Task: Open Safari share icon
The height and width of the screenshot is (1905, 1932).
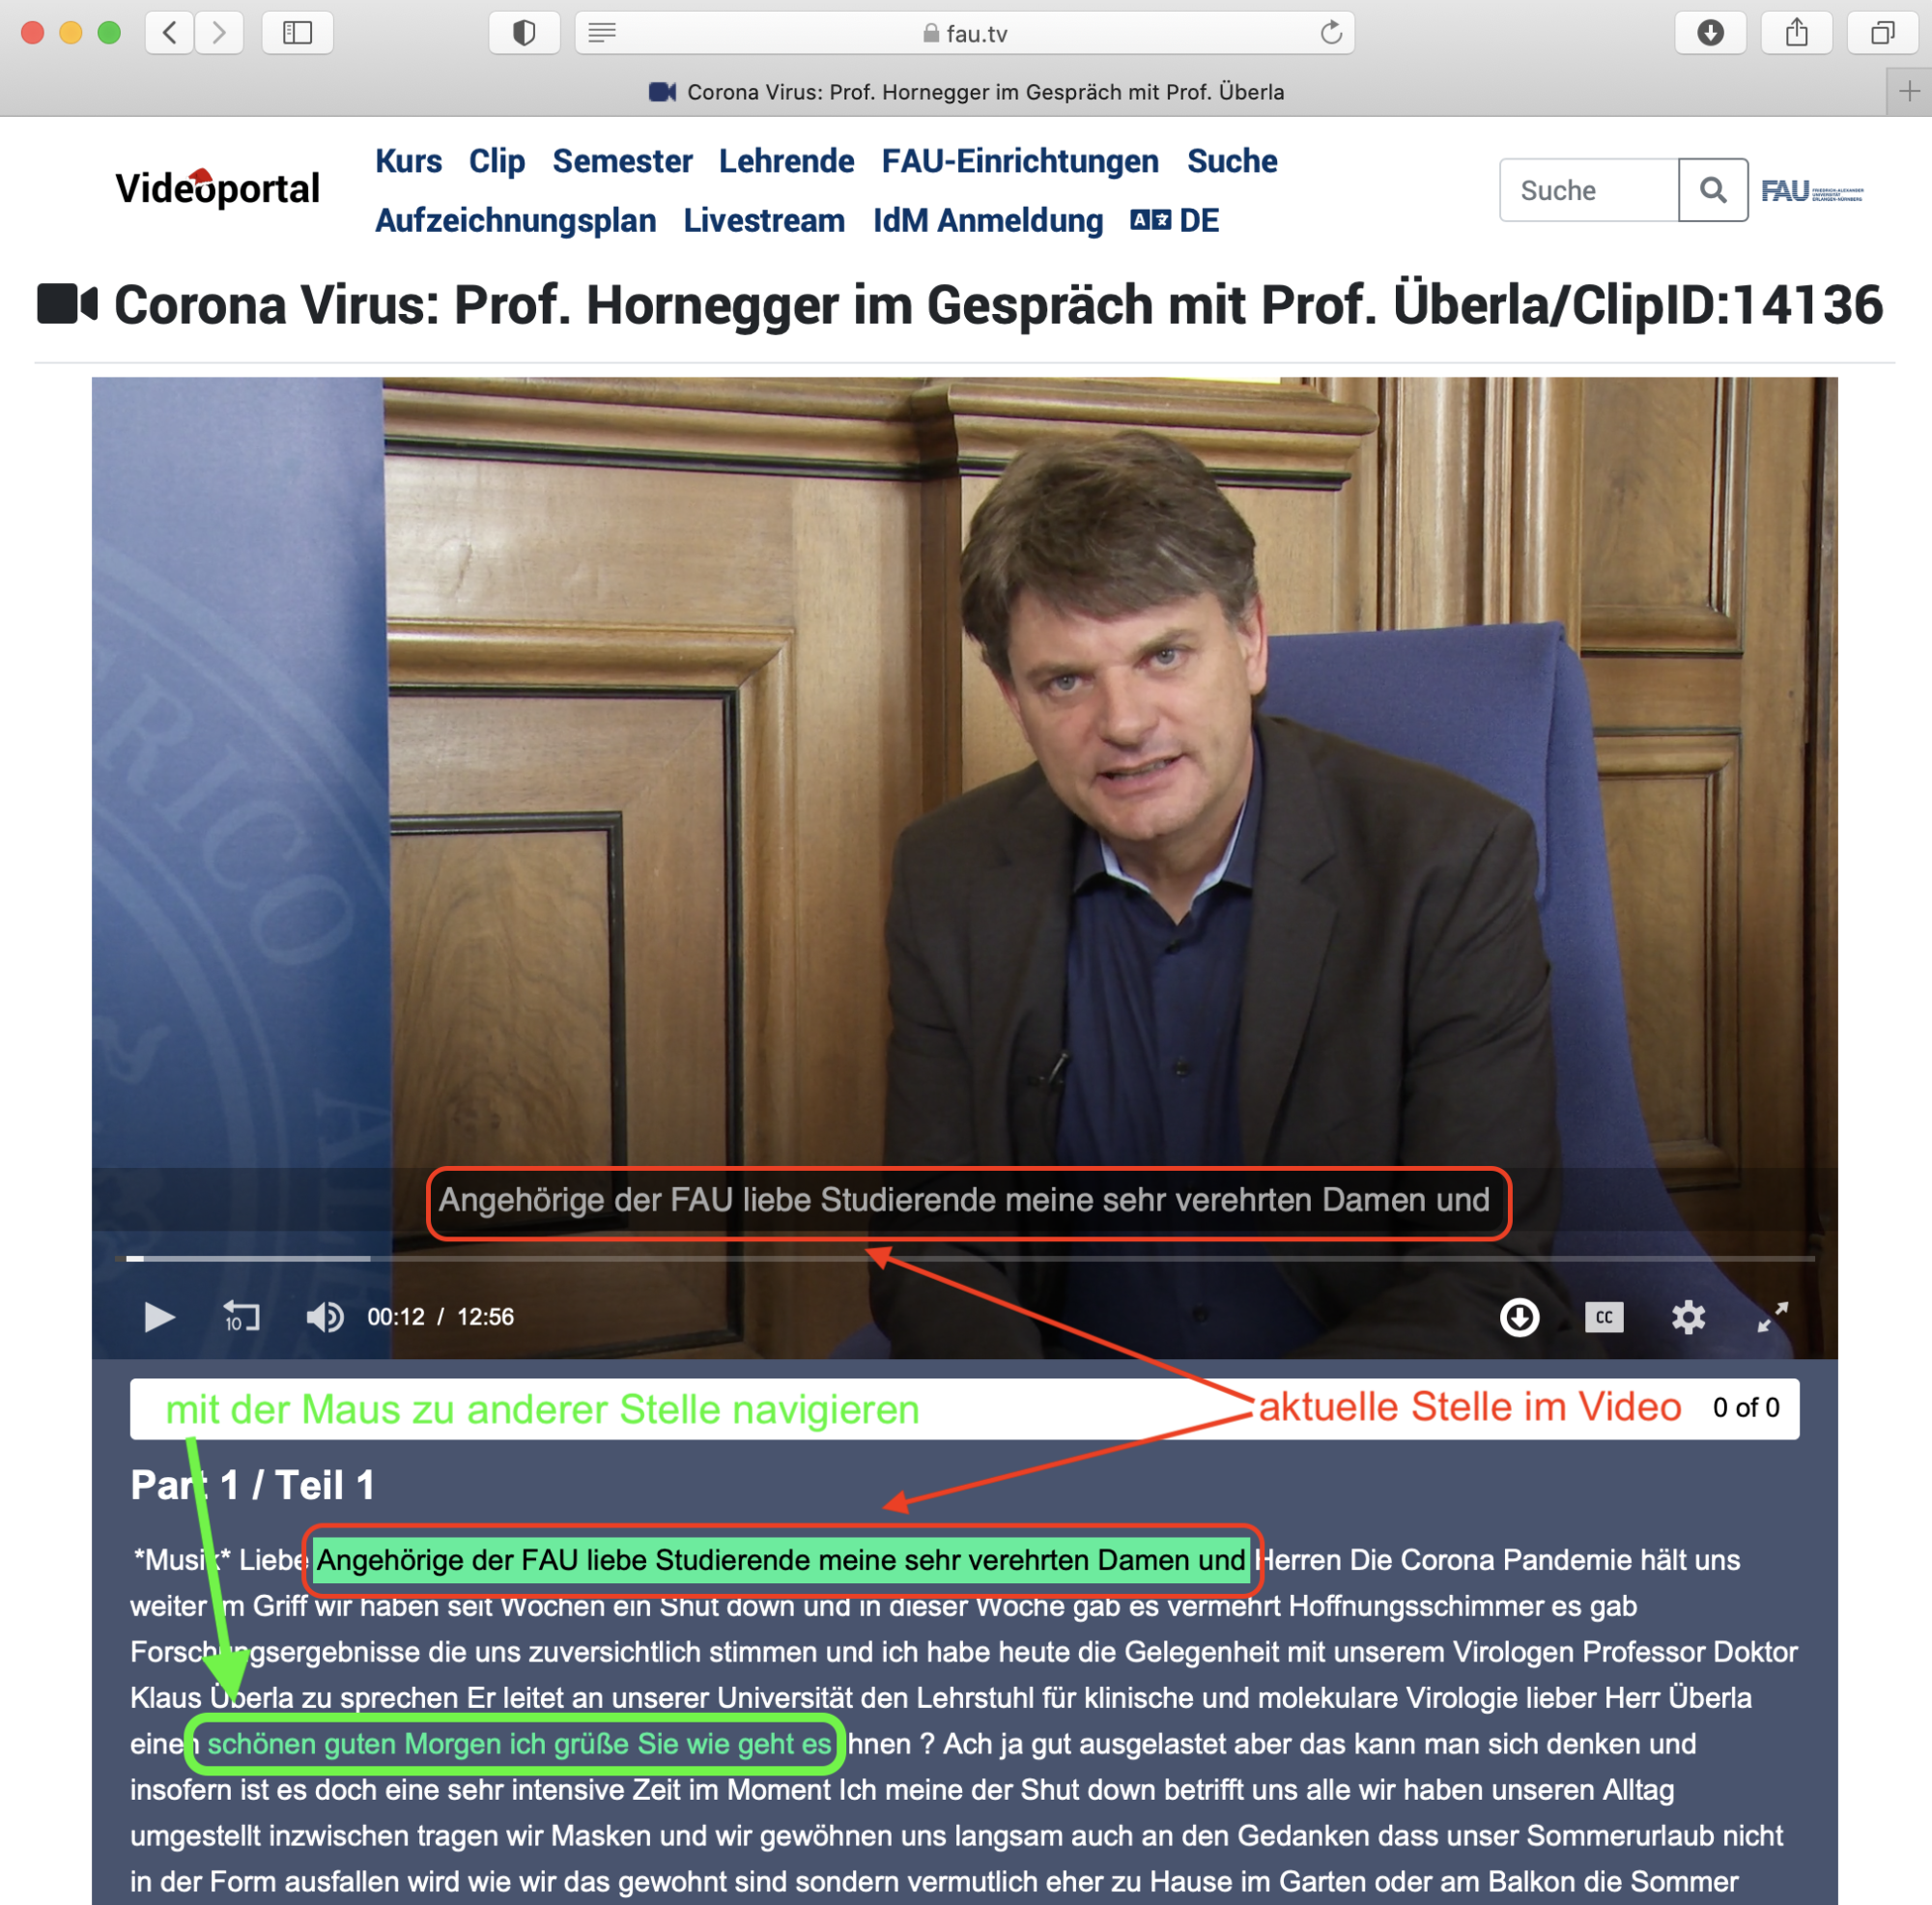Action: (1797, 33)
